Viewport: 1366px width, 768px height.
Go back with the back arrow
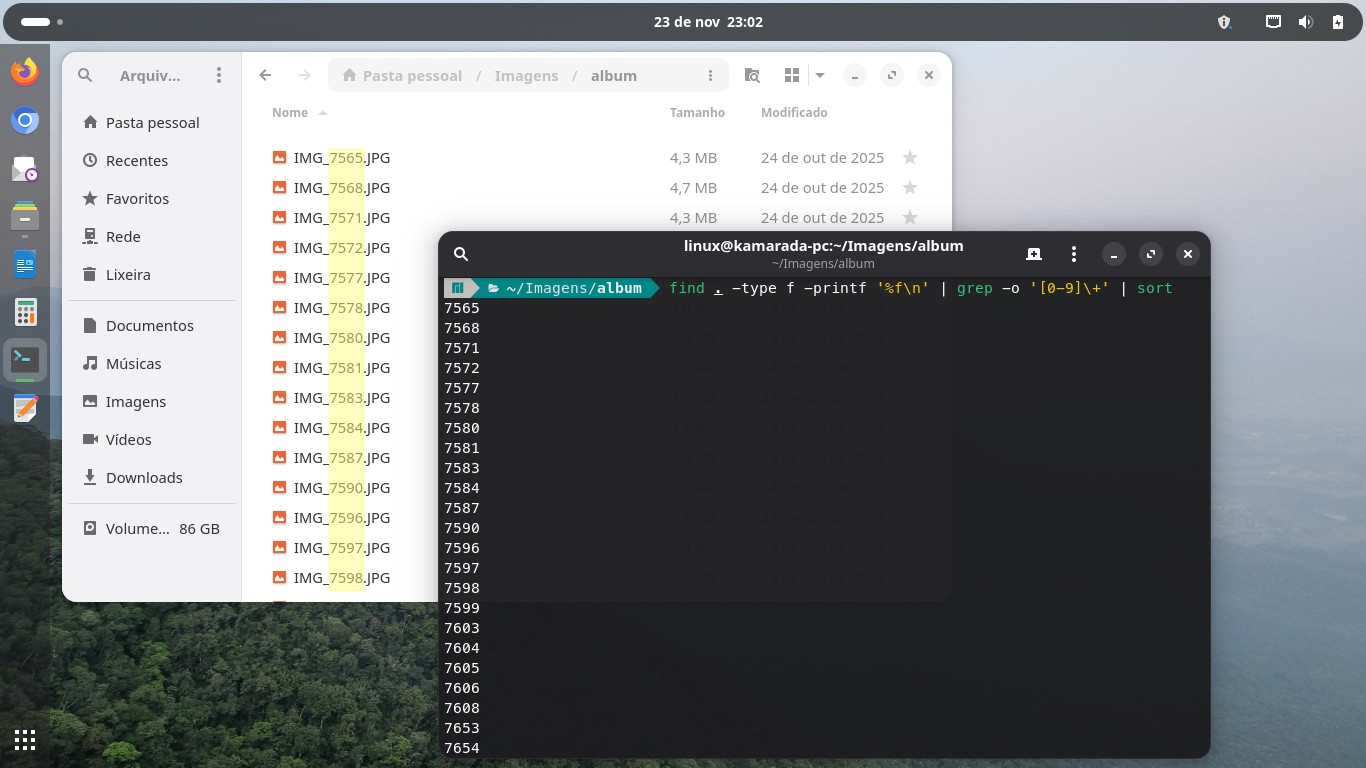coord(265,75)
